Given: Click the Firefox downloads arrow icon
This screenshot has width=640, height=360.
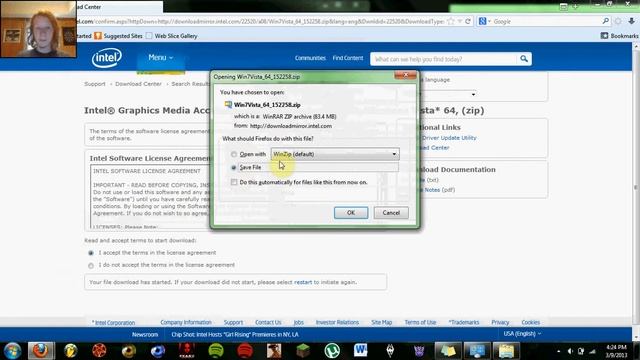Looking at the screenshot, I should pos(631,21).
